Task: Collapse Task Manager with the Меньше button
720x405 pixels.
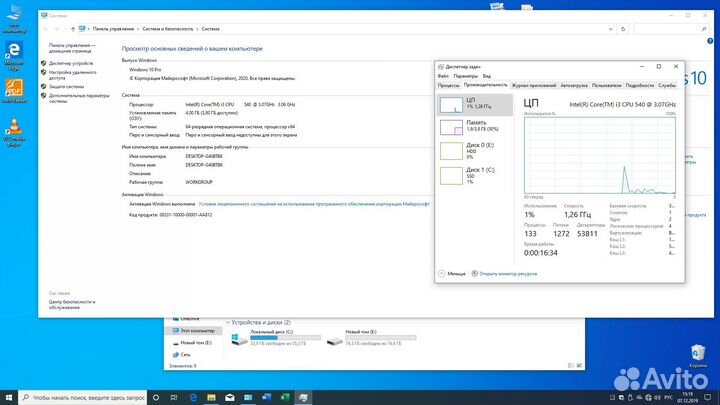Action: 455,273
